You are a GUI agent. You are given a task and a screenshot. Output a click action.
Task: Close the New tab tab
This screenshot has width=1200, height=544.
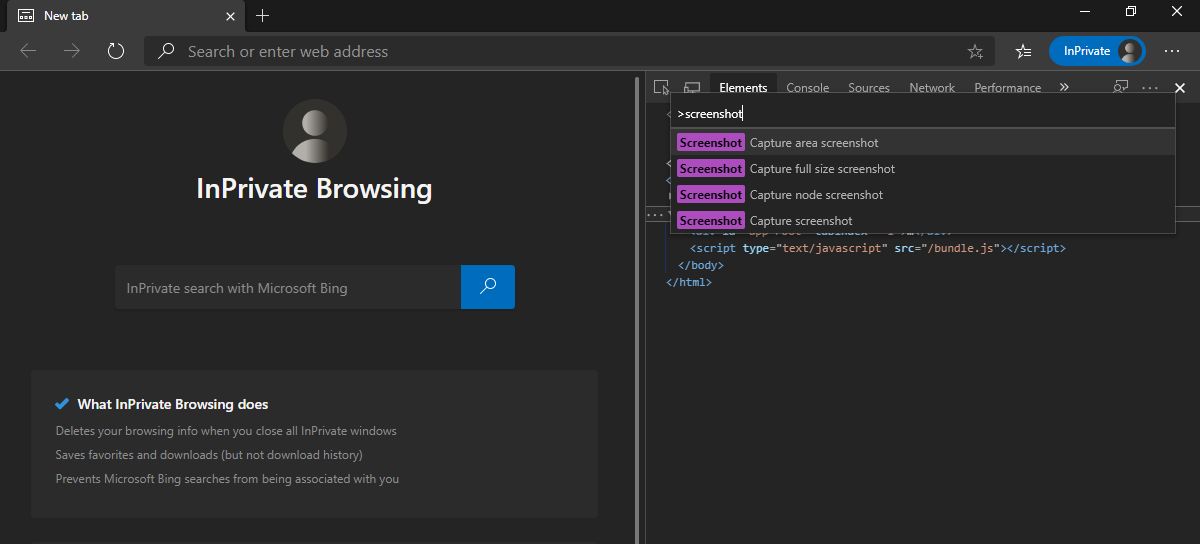pyautogui.click(x=231, y=16)
